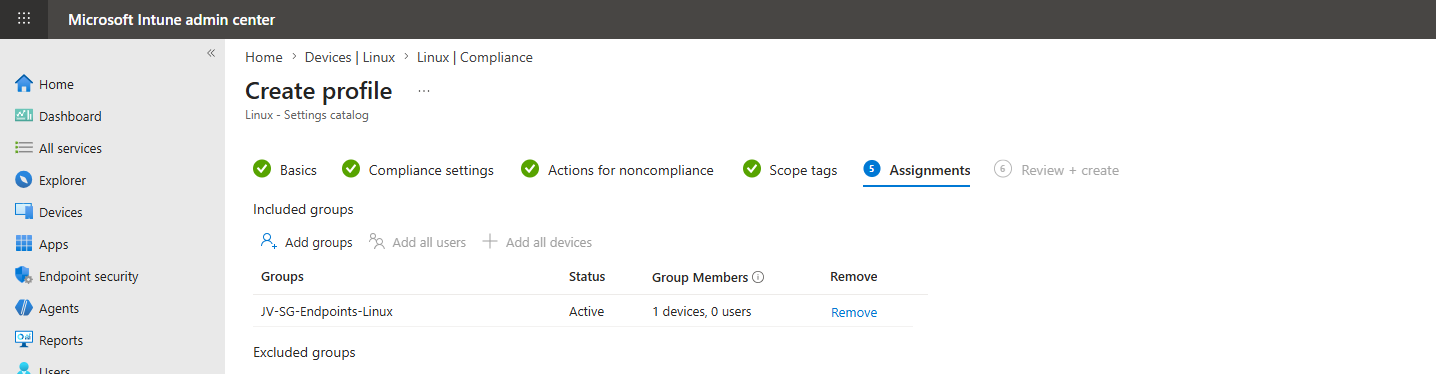Click the Active status cell
This screenshot has width=1436, height=374.
click(x=587, y=311)
